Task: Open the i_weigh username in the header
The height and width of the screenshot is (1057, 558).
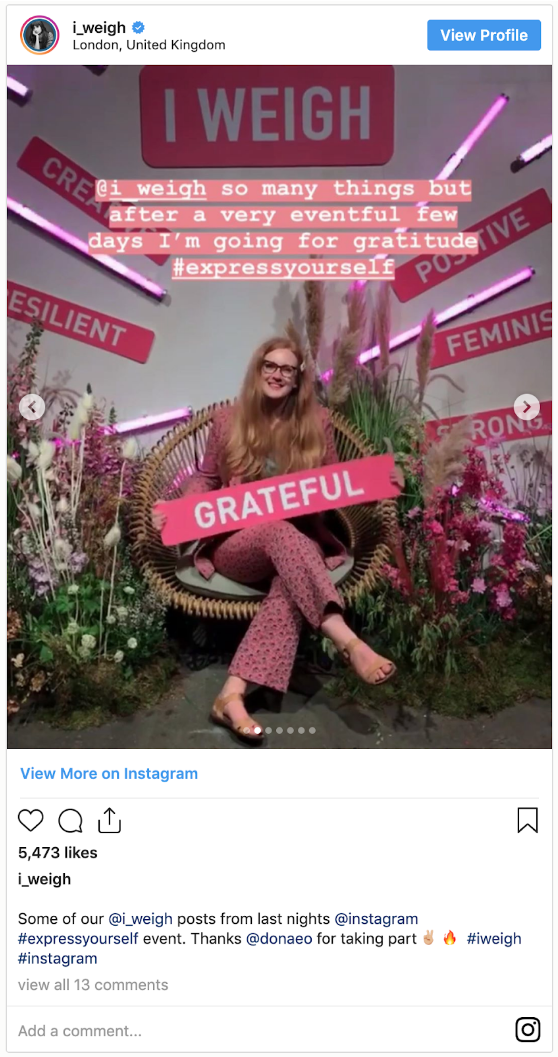Action: tap(99, 28)
